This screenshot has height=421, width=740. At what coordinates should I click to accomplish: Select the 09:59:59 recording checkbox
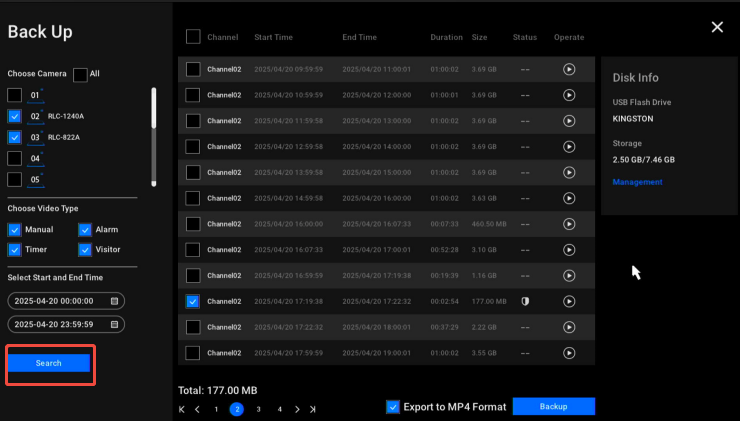(x=193, y=69)
